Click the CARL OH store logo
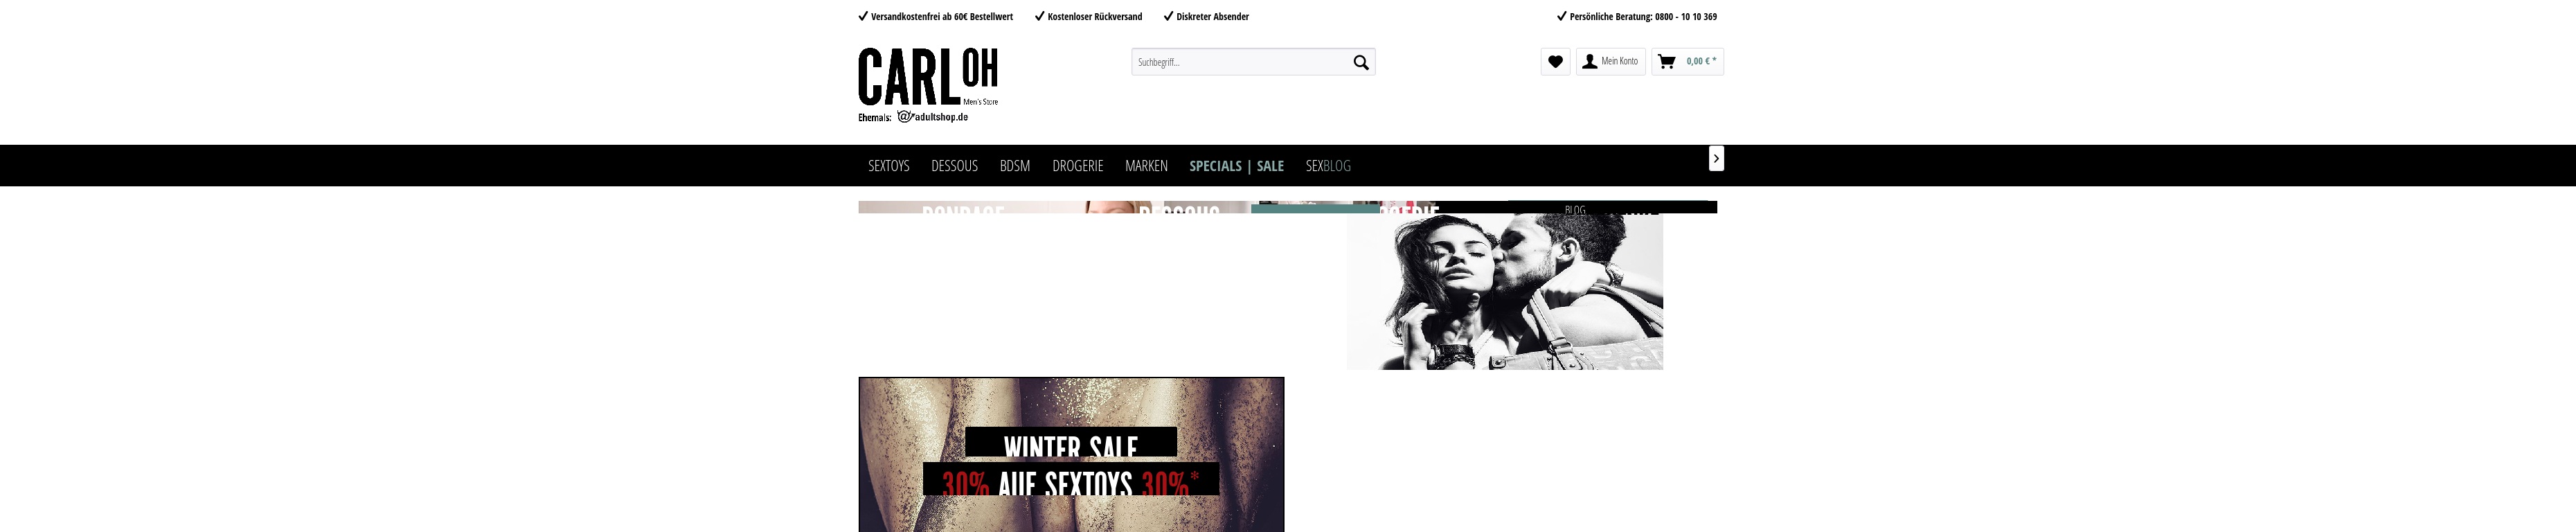This screenshot has width=2576, height=532. pos(928,77)
